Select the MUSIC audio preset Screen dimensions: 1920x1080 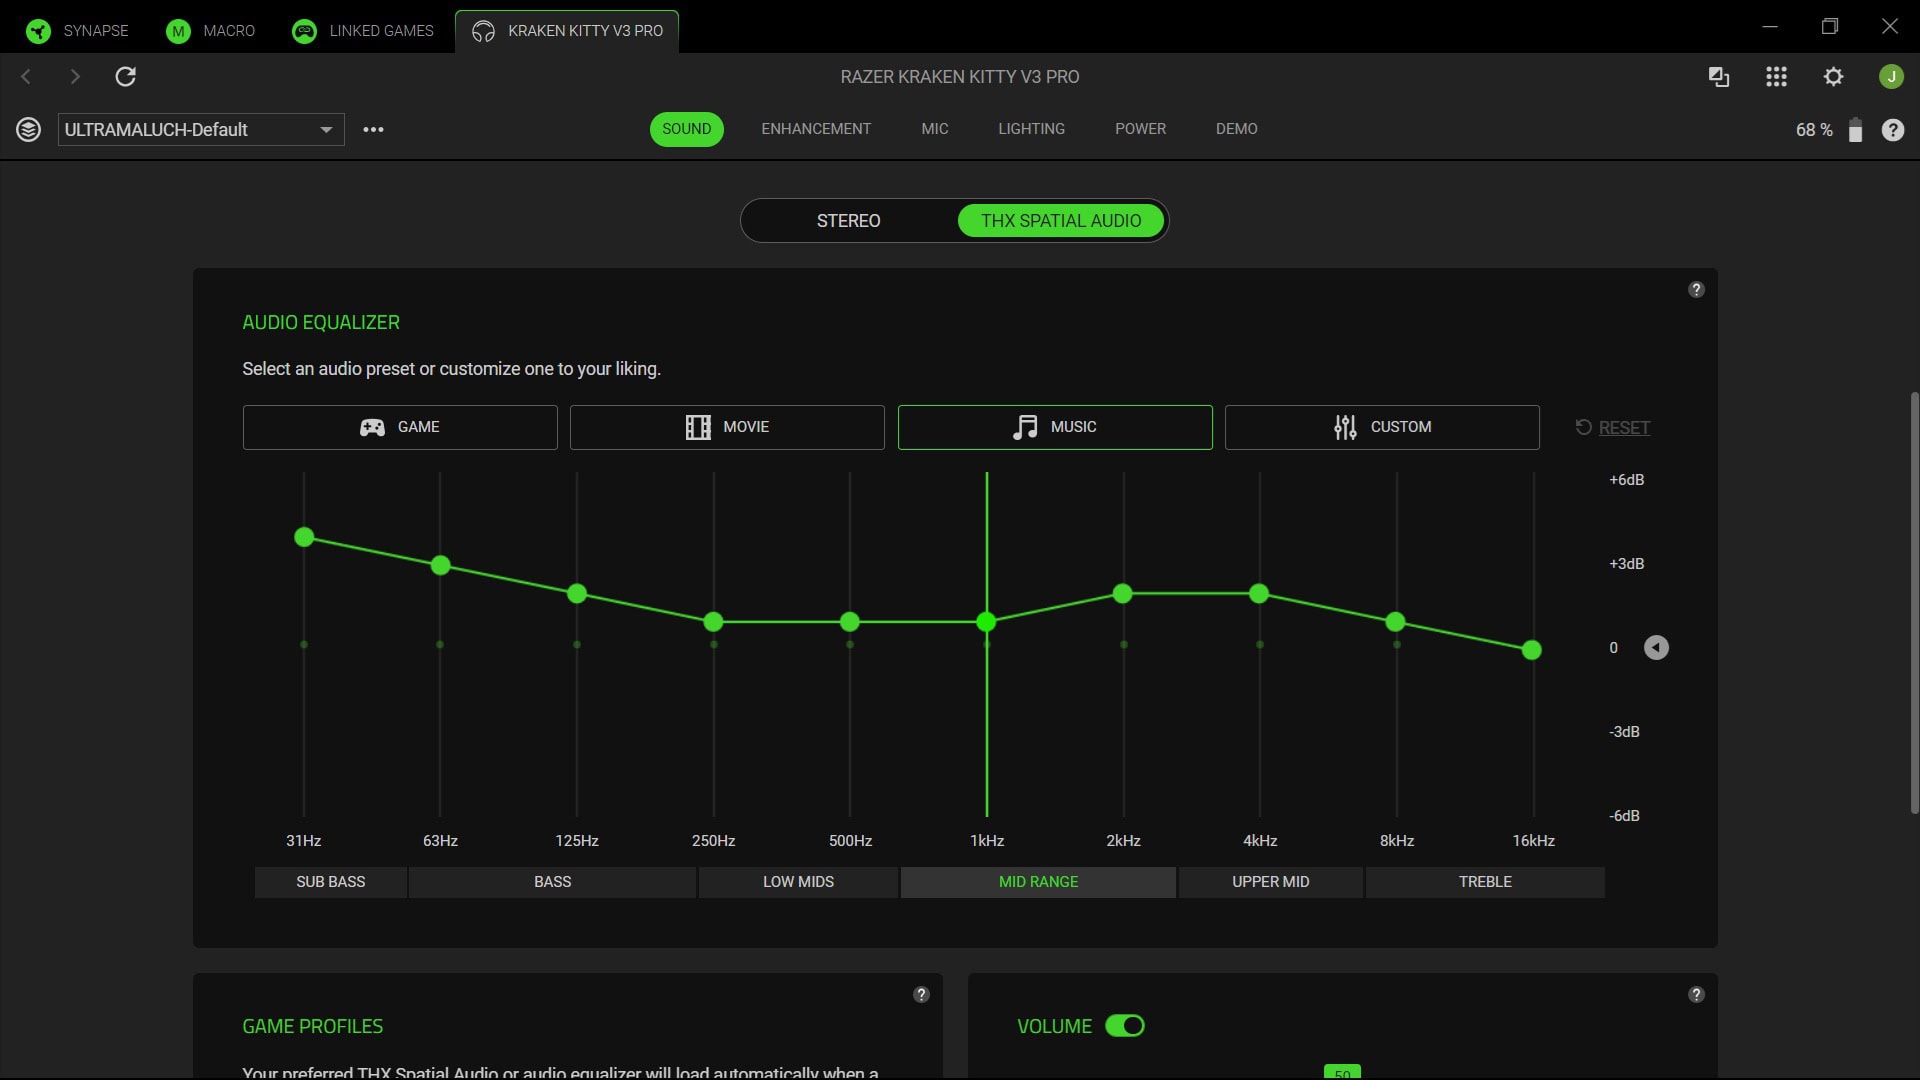1055,427
